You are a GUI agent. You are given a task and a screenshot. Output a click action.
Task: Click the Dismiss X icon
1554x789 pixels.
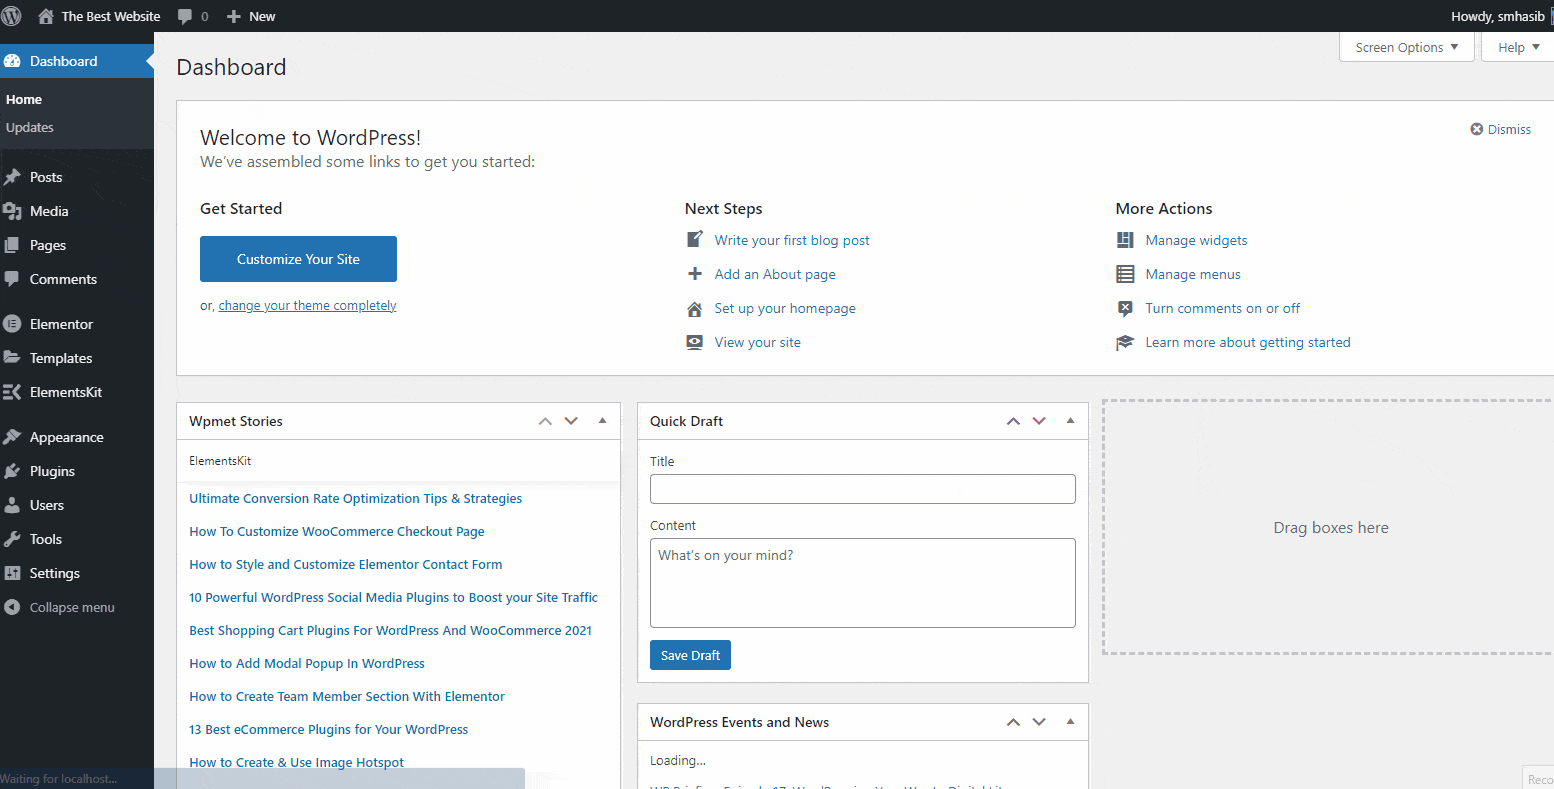[x=1476, y=129]
